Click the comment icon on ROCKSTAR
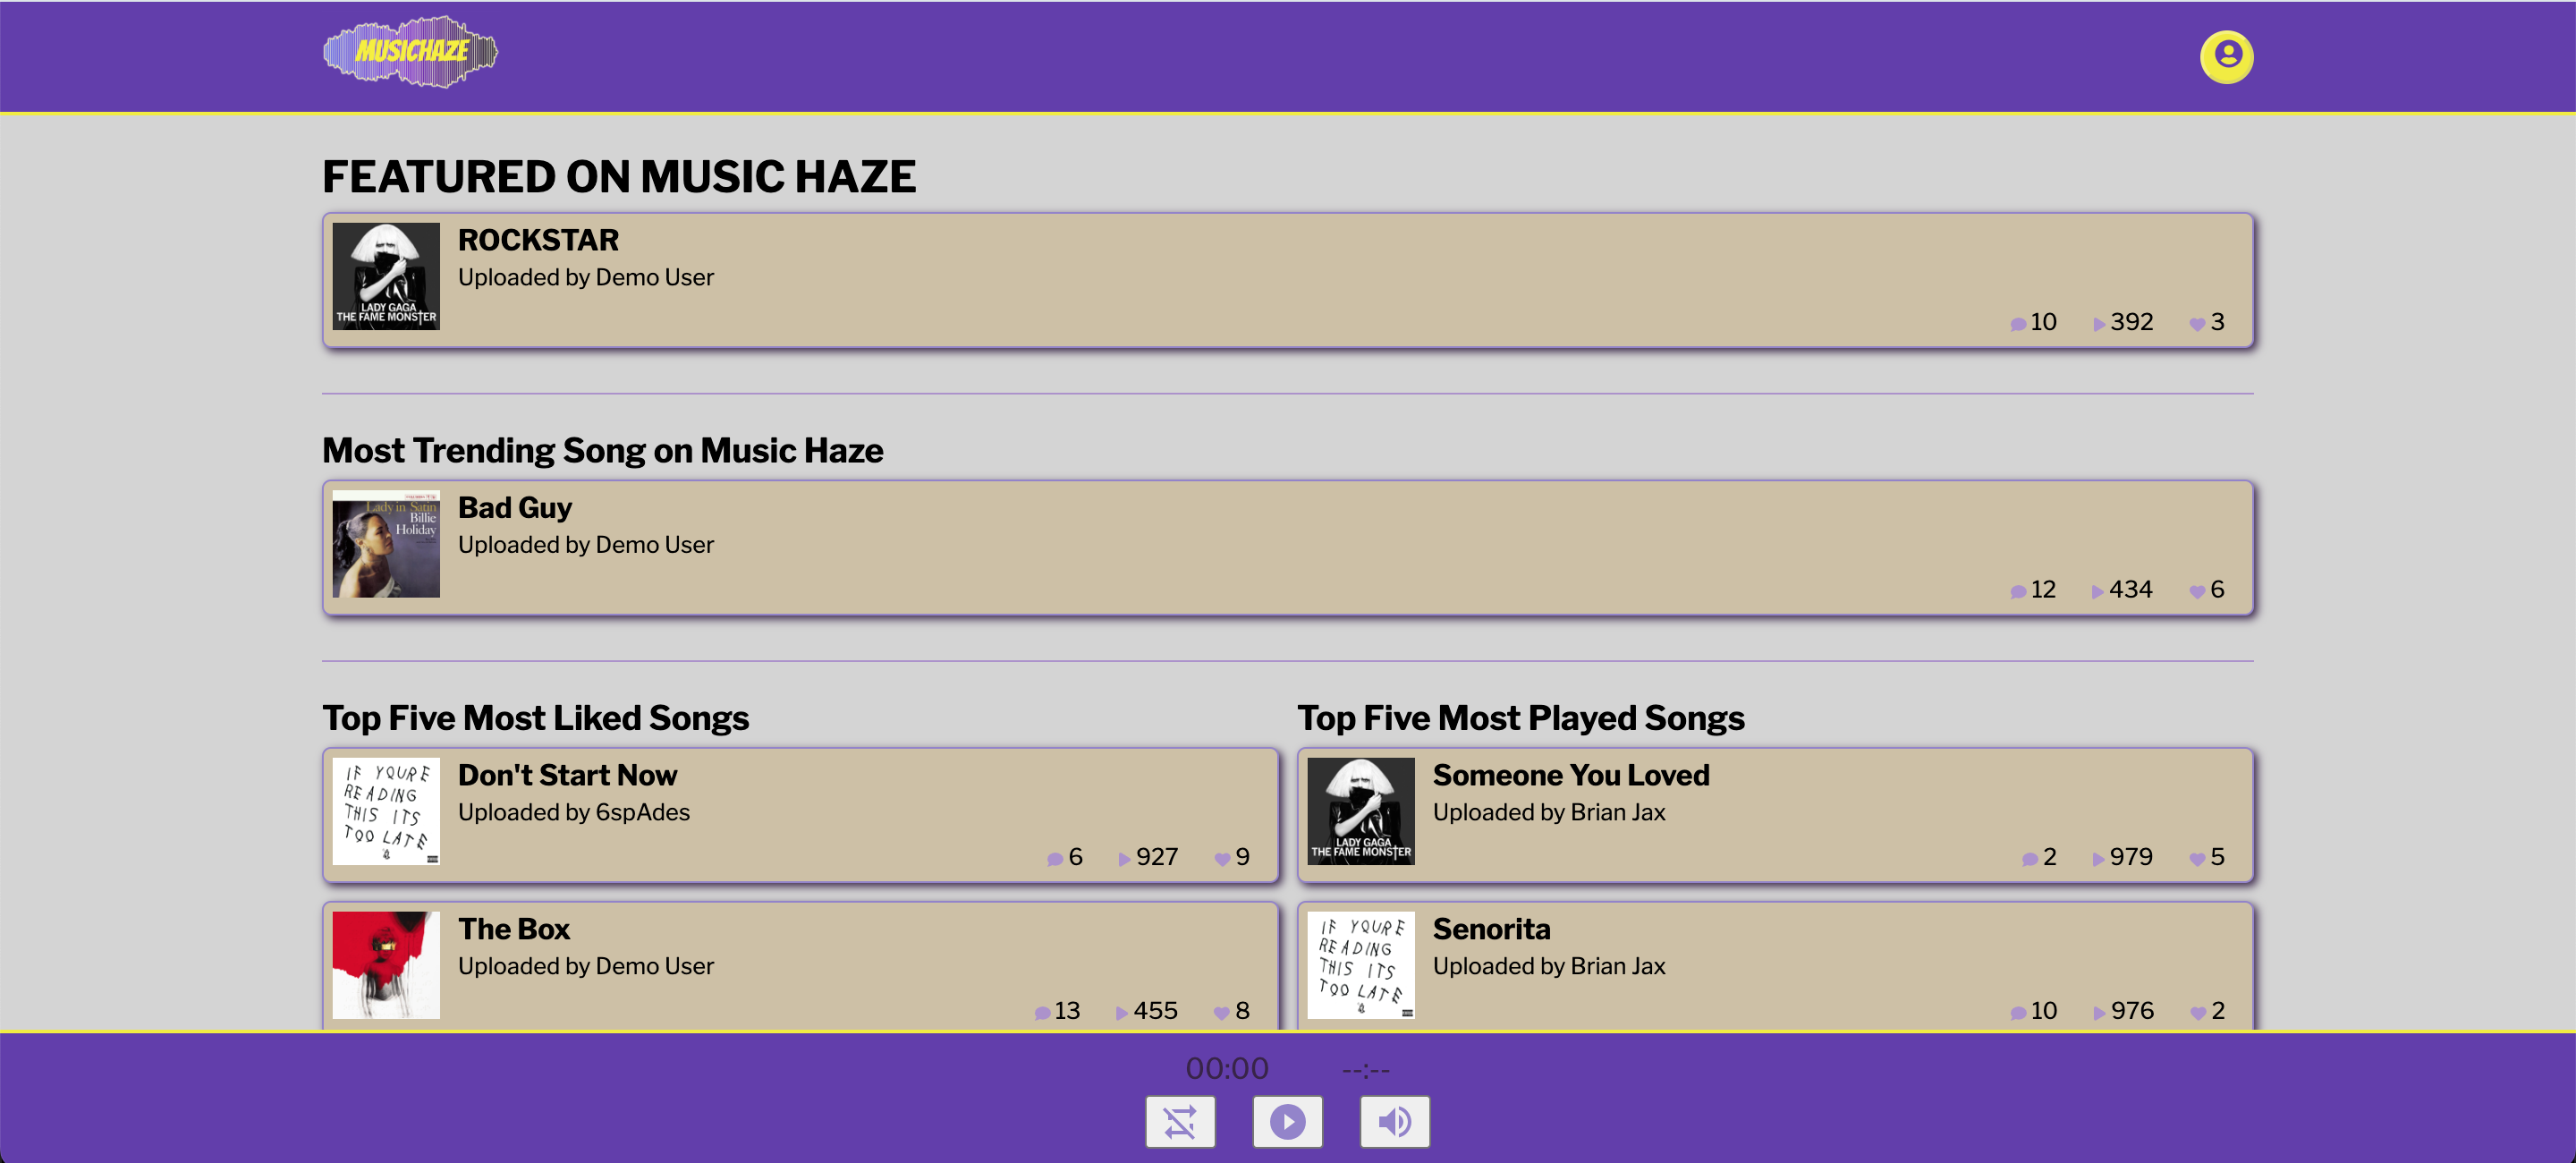 (x=2018, y=322)
